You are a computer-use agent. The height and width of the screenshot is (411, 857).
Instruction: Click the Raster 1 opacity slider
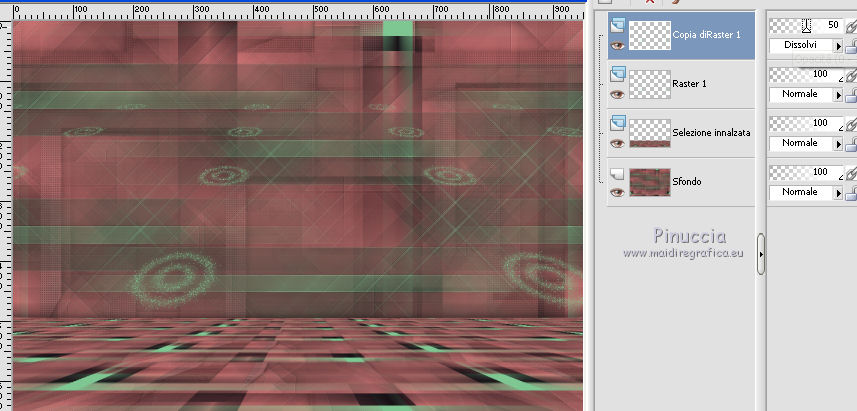tap(806, 74)
